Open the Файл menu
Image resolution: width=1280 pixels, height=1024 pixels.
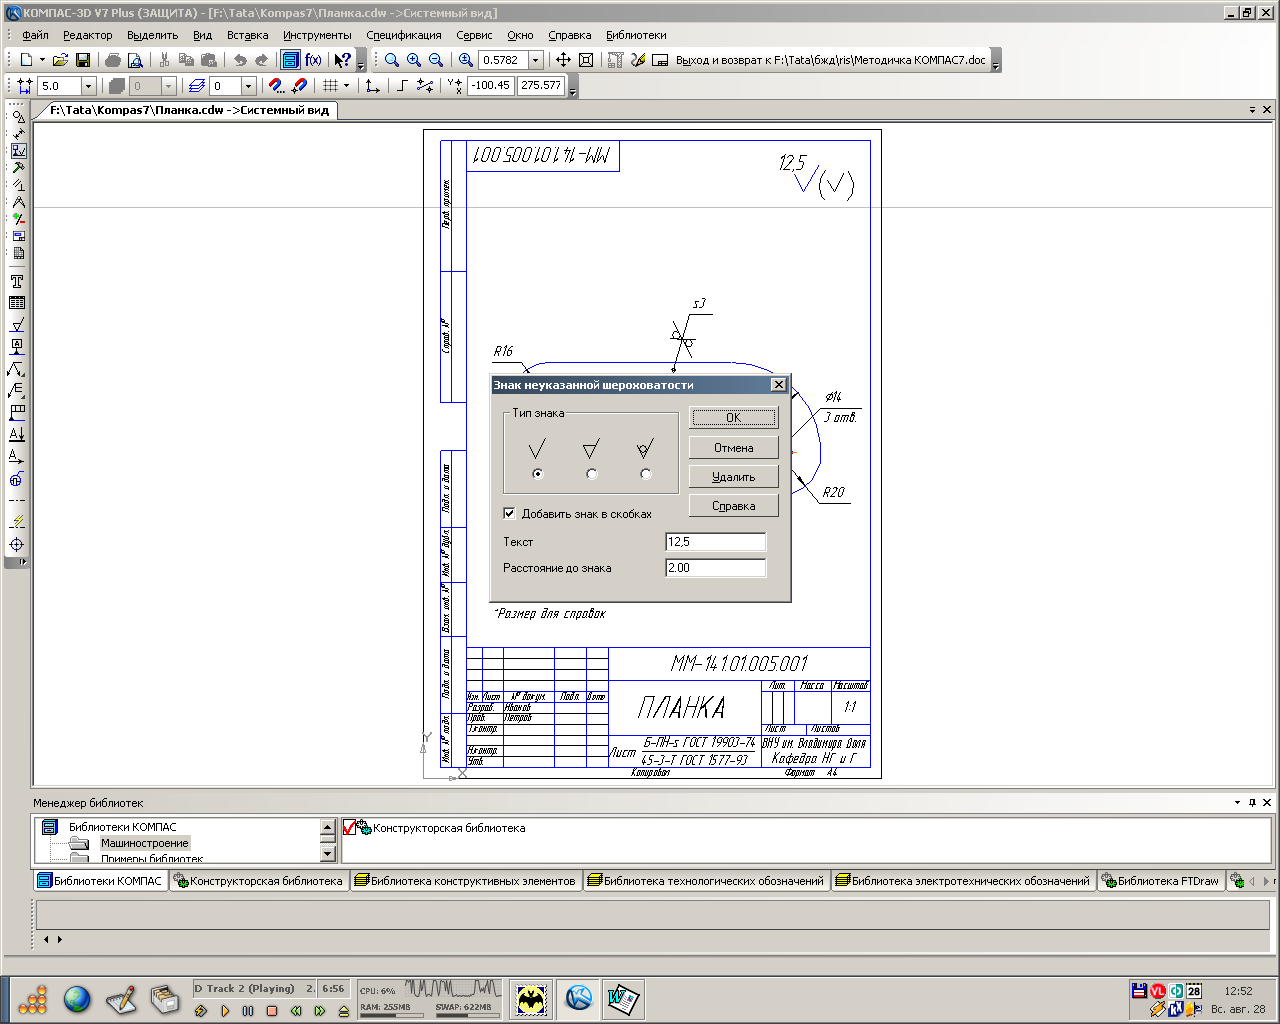pos(35,35)
